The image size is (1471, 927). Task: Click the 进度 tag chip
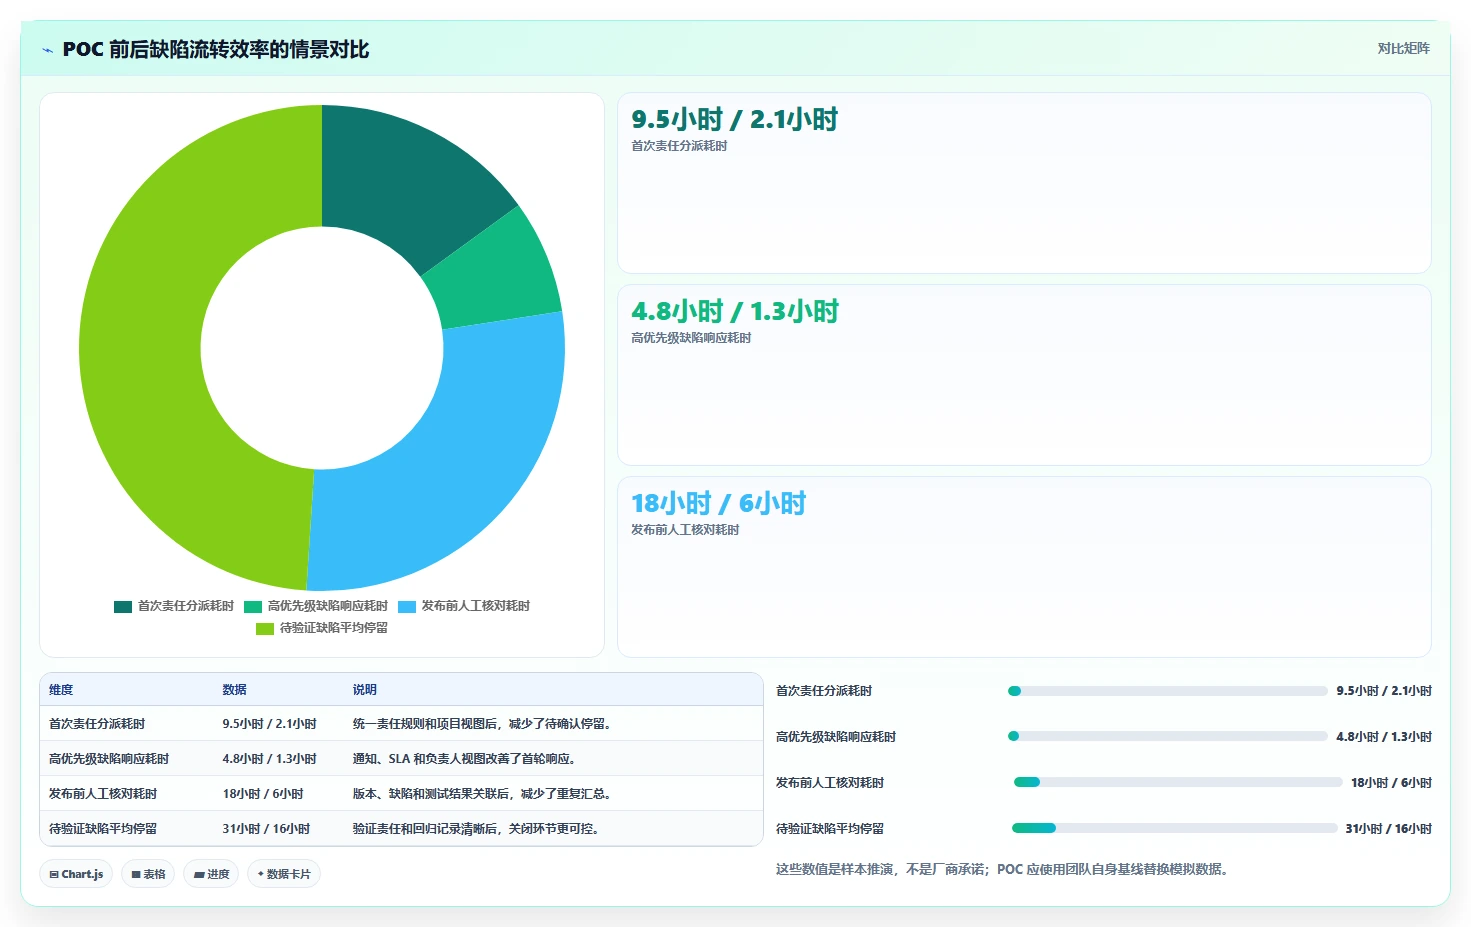[211, 874]
